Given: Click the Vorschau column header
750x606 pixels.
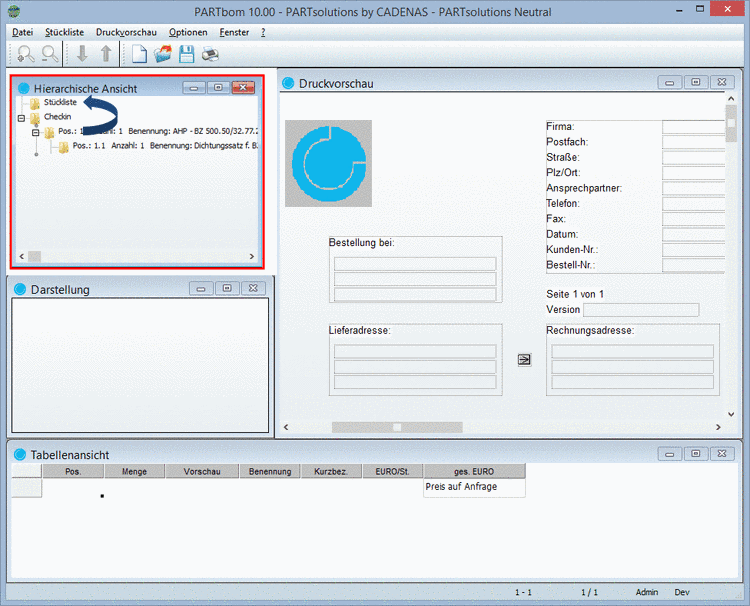Looking at the screenshot, I should click(202, 471).
